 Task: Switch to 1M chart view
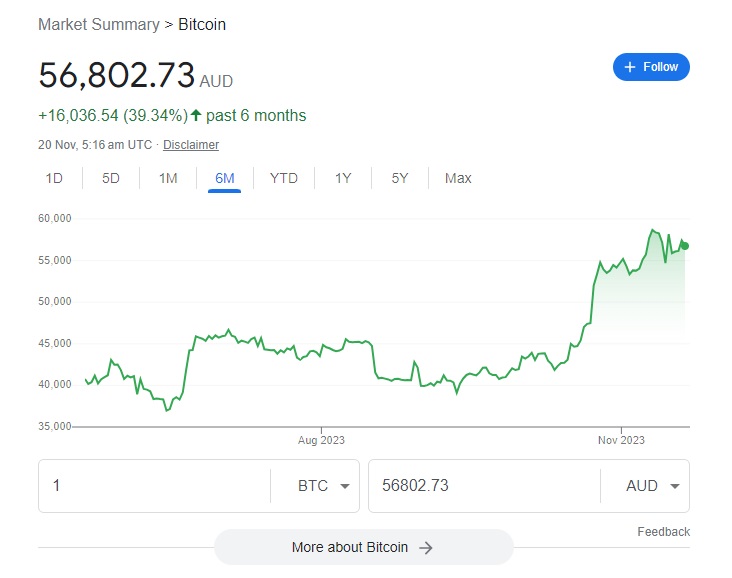168,178
